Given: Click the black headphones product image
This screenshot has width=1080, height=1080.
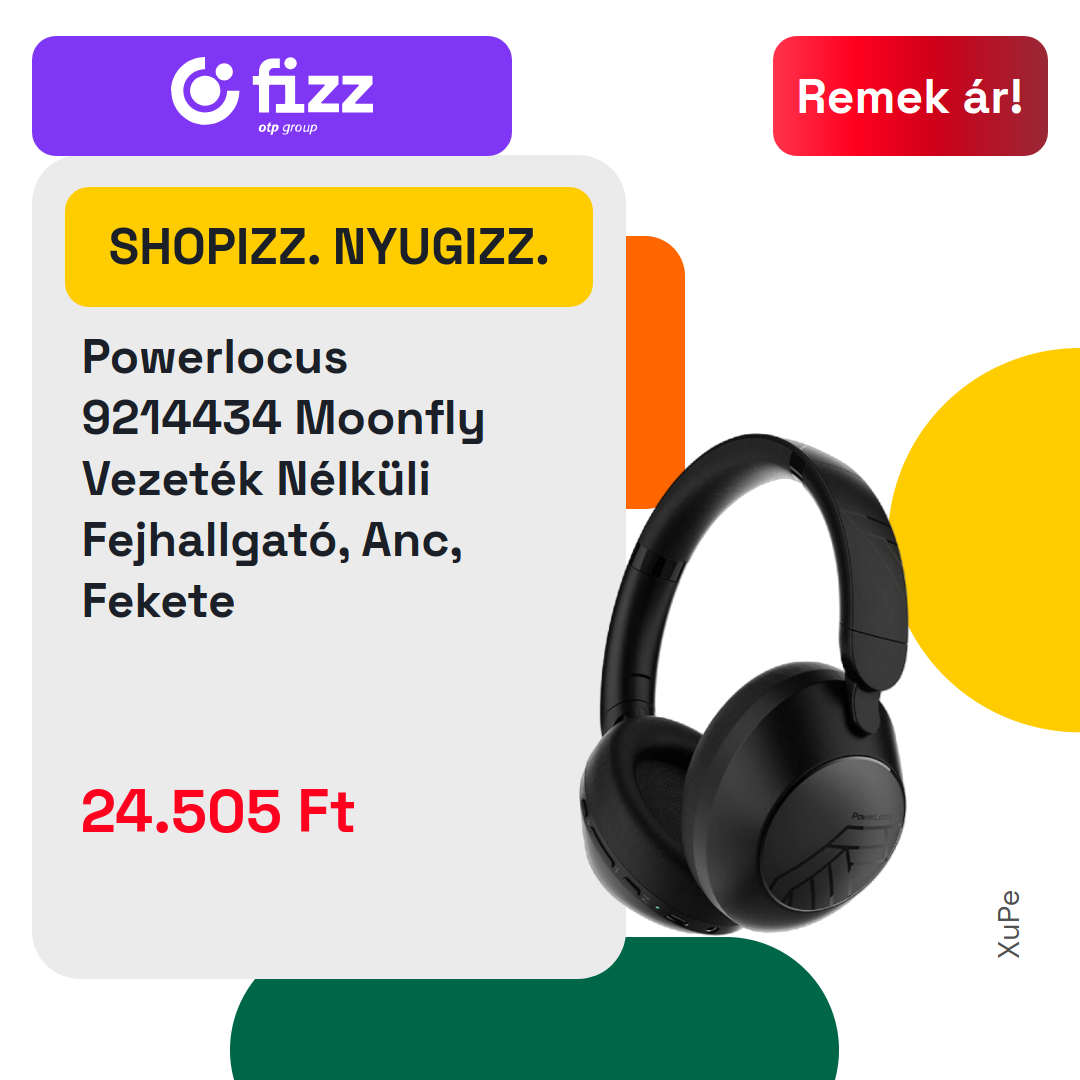Looking at the screenshot, I should [744, 683].
